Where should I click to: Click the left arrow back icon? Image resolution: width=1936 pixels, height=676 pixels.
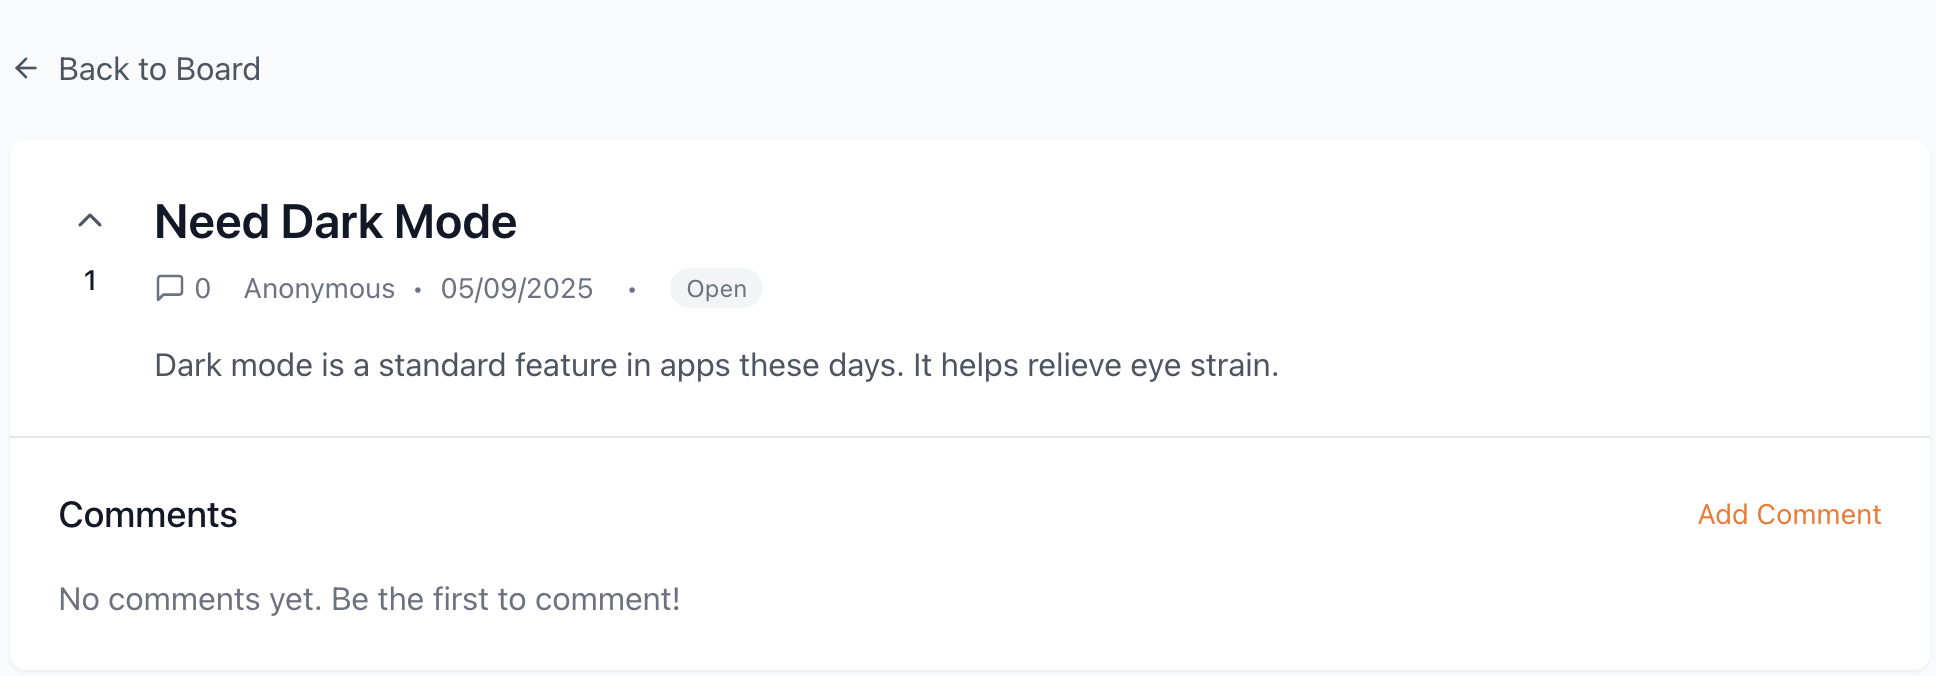coord(26,68)
